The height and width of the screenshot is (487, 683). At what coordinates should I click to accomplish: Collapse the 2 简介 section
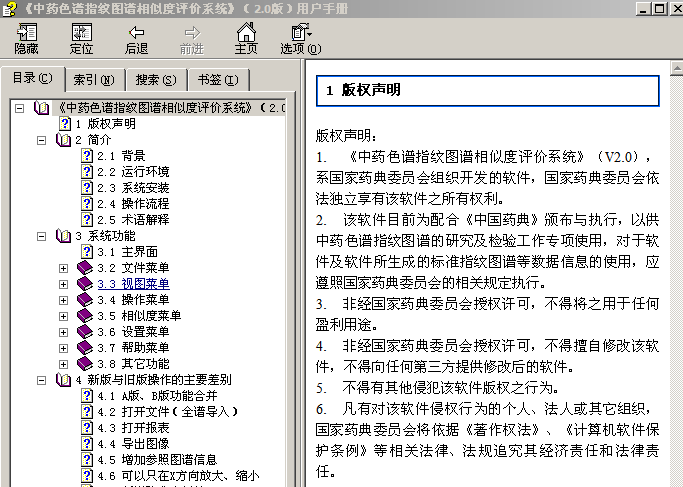[x=41, y=140]
